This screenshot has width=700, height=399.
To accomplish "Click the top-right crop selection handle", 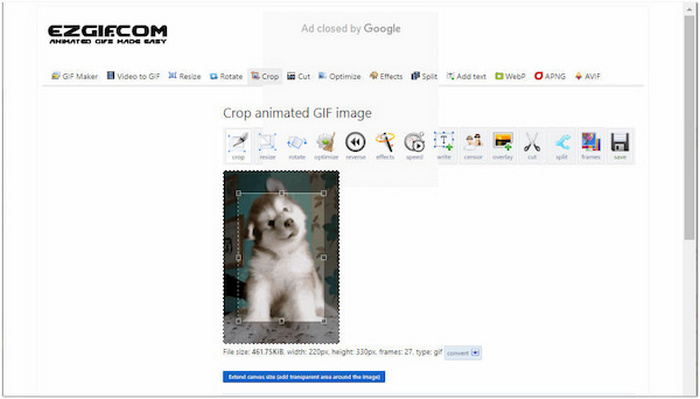I will [x=324, y=193].
